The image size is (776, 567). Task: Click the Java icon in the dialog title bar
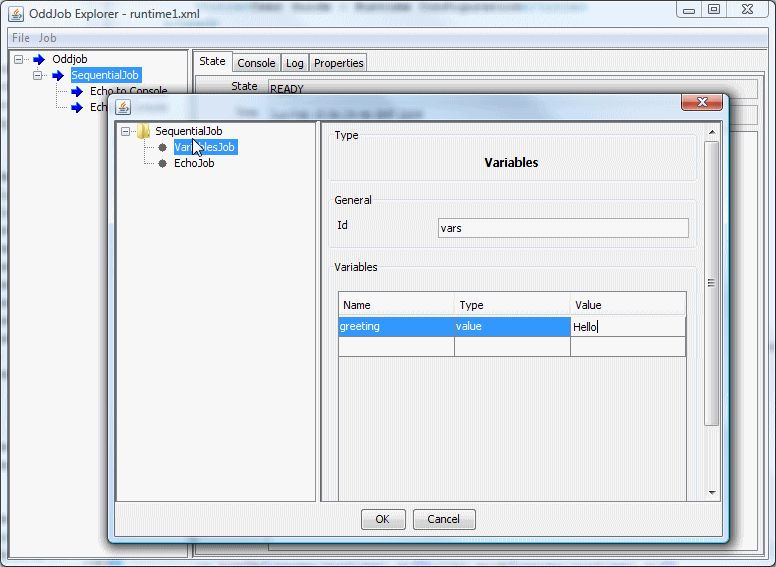pyautogui.click(x=123, y=106)
